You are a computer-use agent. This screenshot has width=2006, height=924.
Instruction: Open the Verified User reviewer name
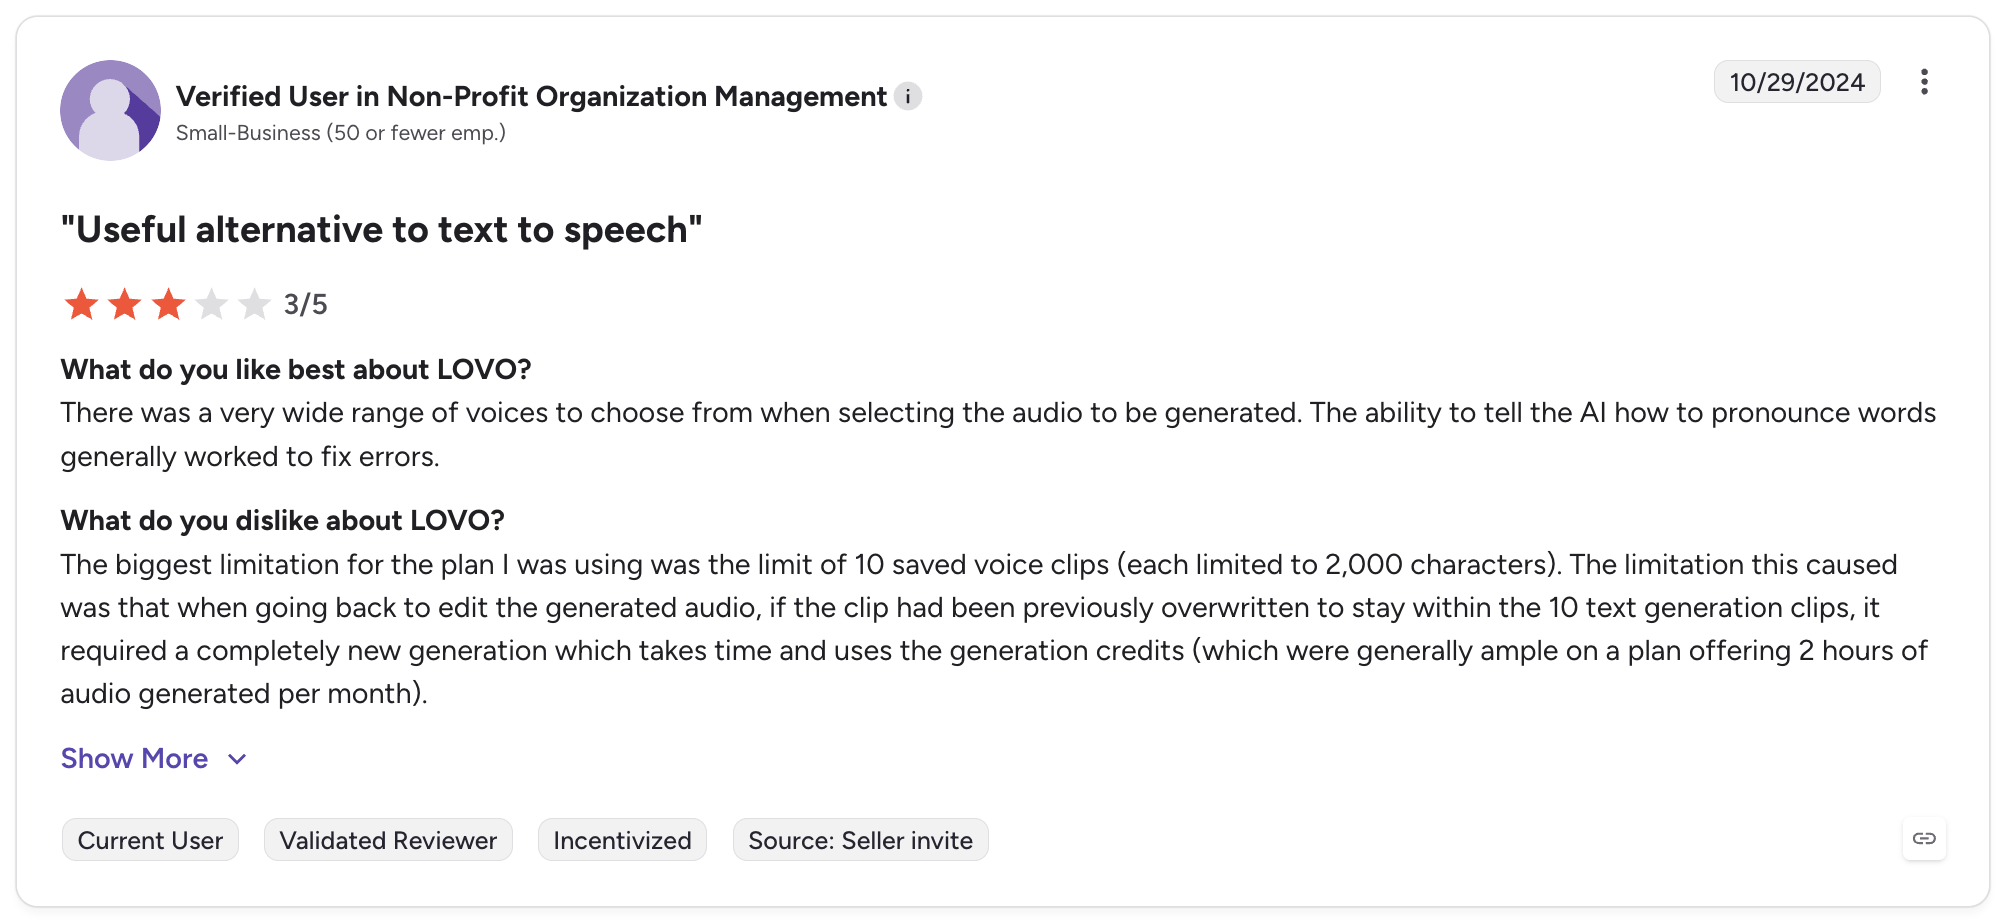[531, 97]
